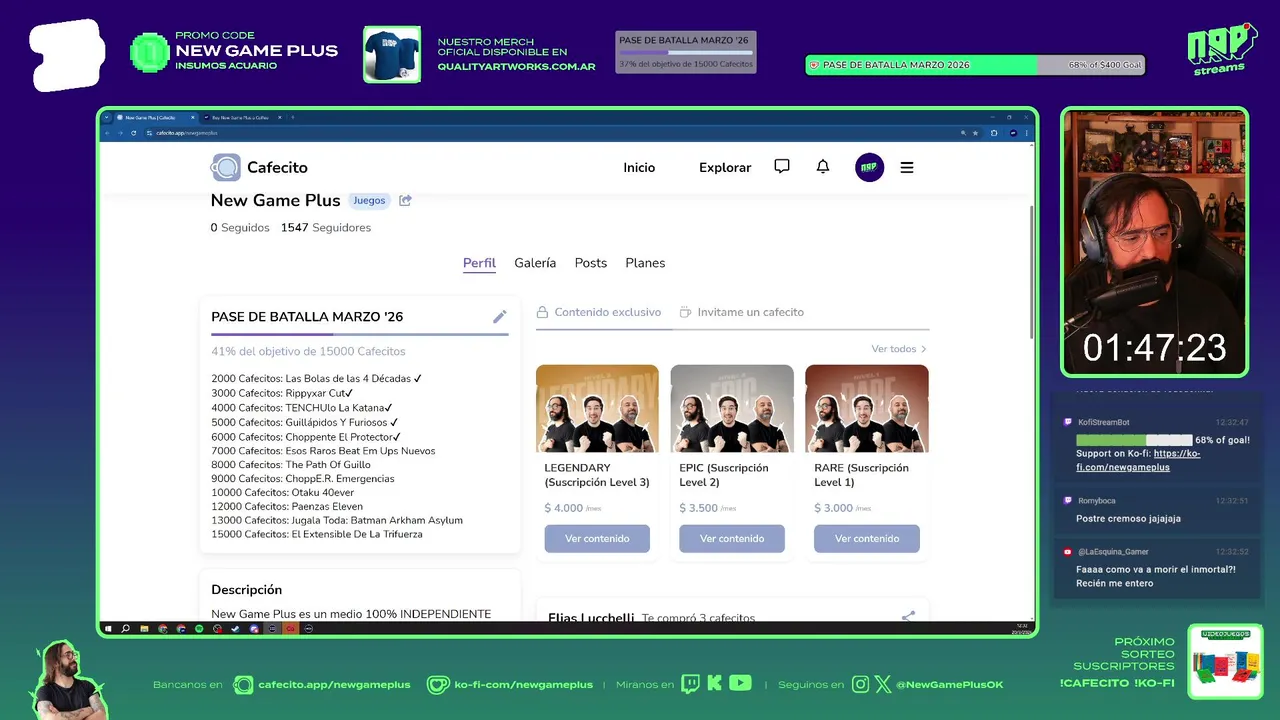Click LEGENDARY (Suscripción Level 3) title

pos(597,475)
